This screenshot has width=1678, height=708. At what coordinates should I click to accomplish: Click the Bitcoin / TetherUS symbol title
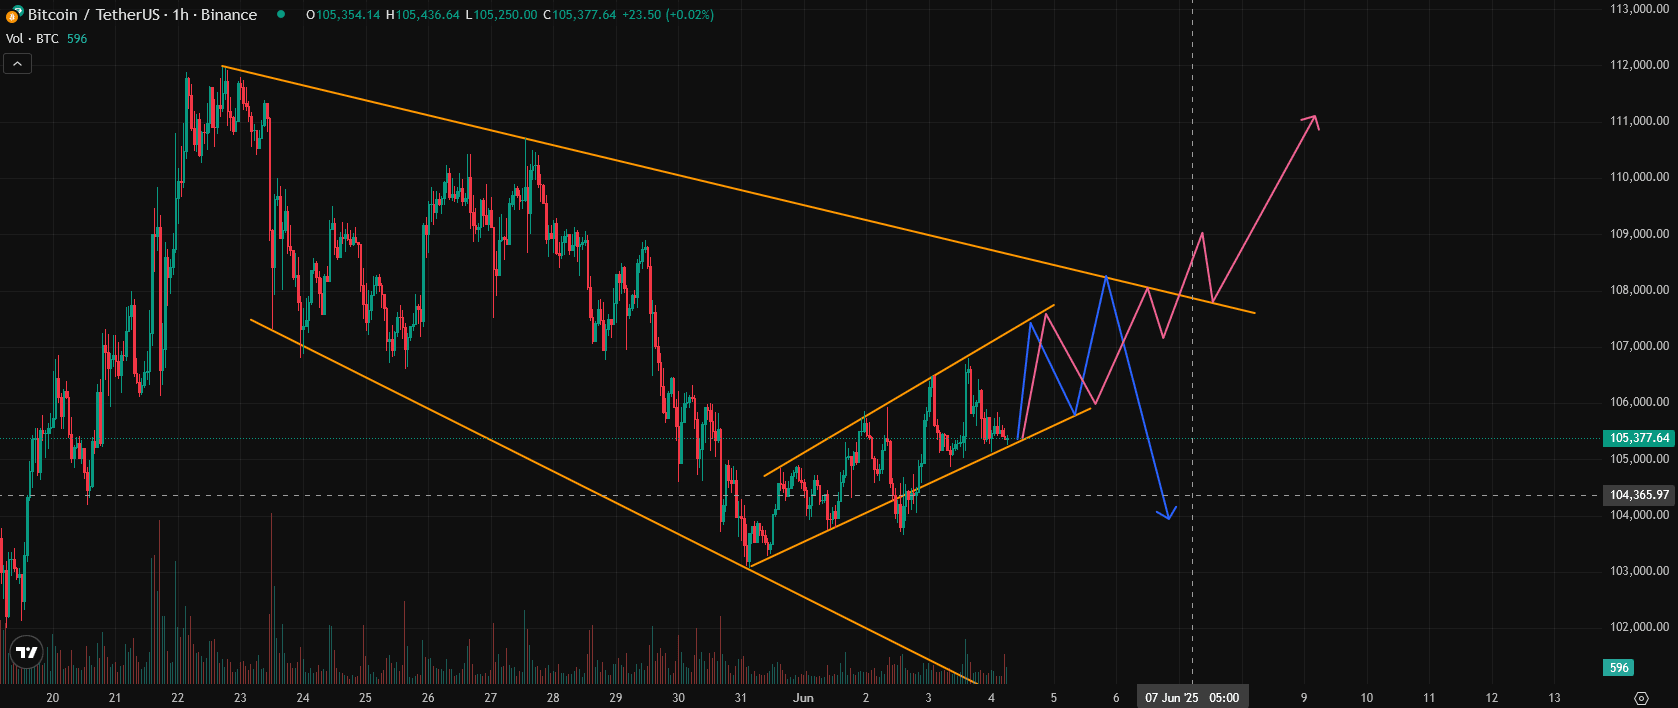point(142,15)
